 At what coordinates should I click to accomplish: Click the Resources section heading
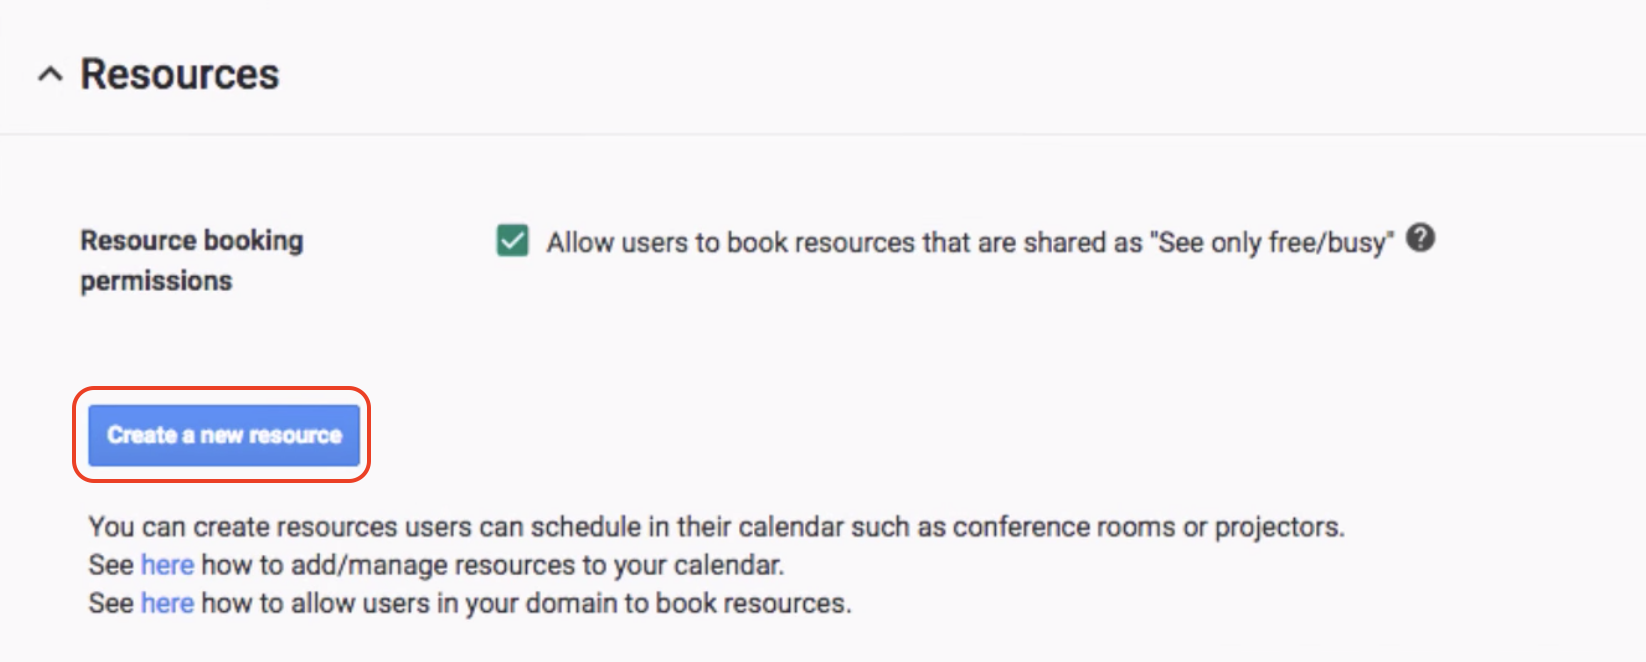(180, 74)
